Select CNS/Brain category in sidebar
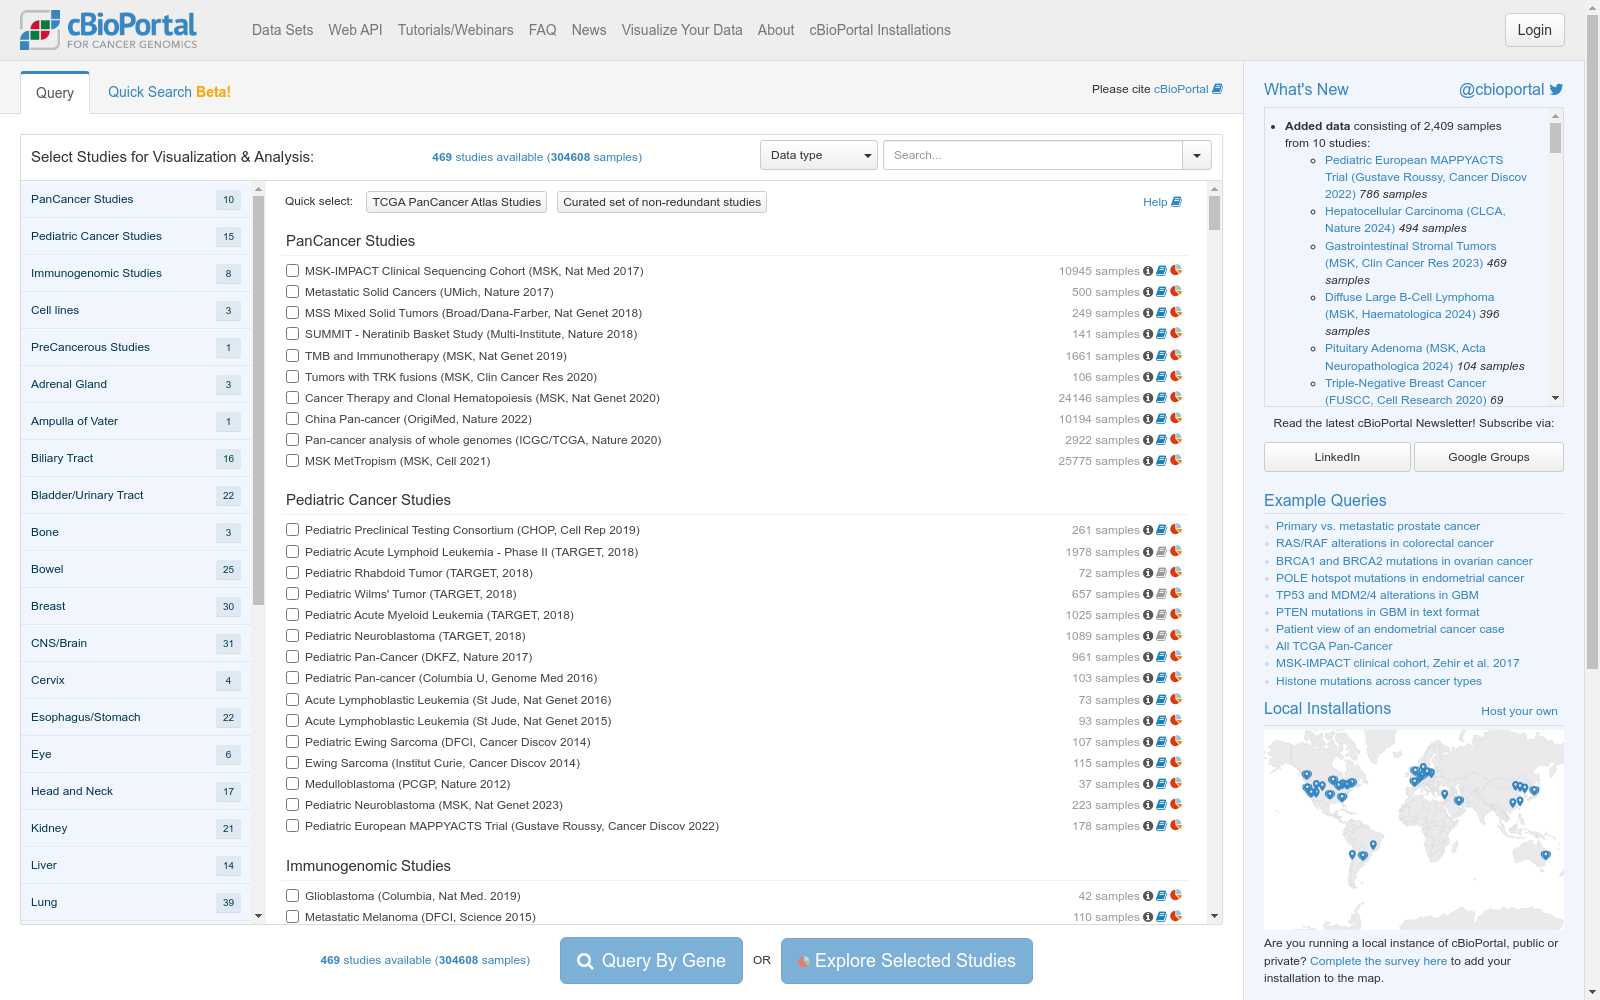Image resolution: width=1600 pixels, height=1000 pixels. (136, 643)
